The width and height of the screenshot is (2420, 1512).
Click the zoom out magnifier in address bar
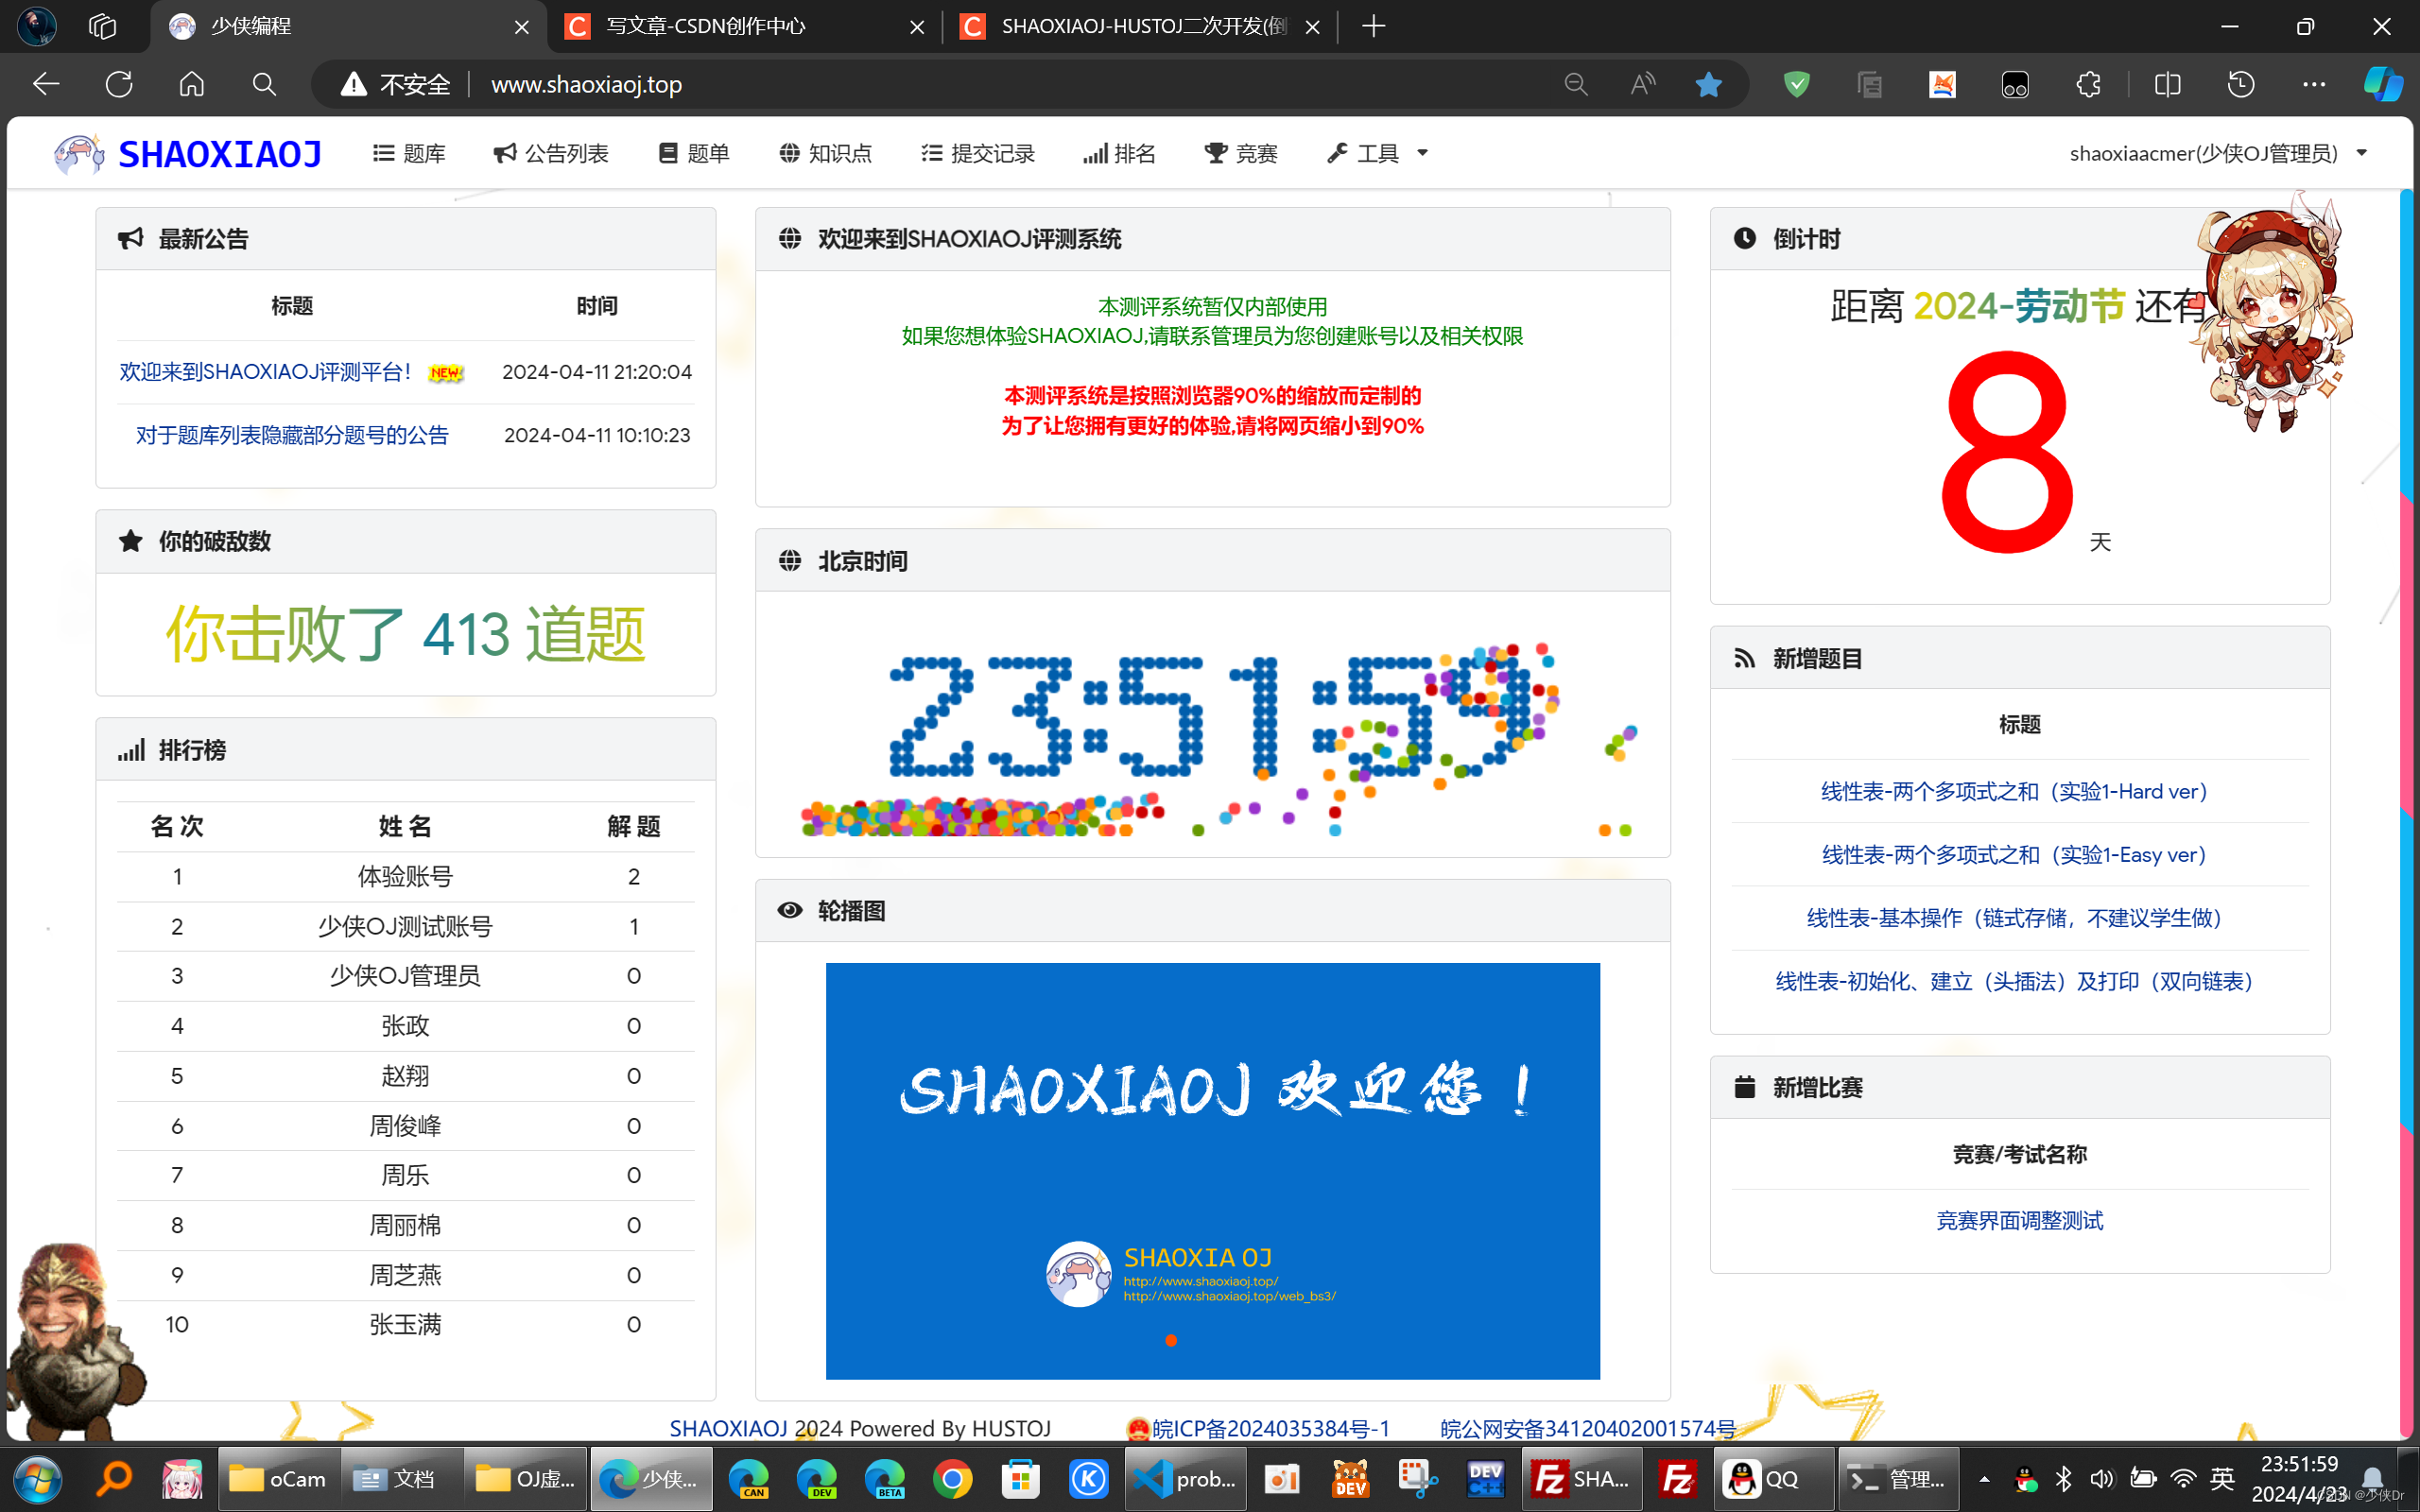pyautogui.click(x=1575, y=84)
